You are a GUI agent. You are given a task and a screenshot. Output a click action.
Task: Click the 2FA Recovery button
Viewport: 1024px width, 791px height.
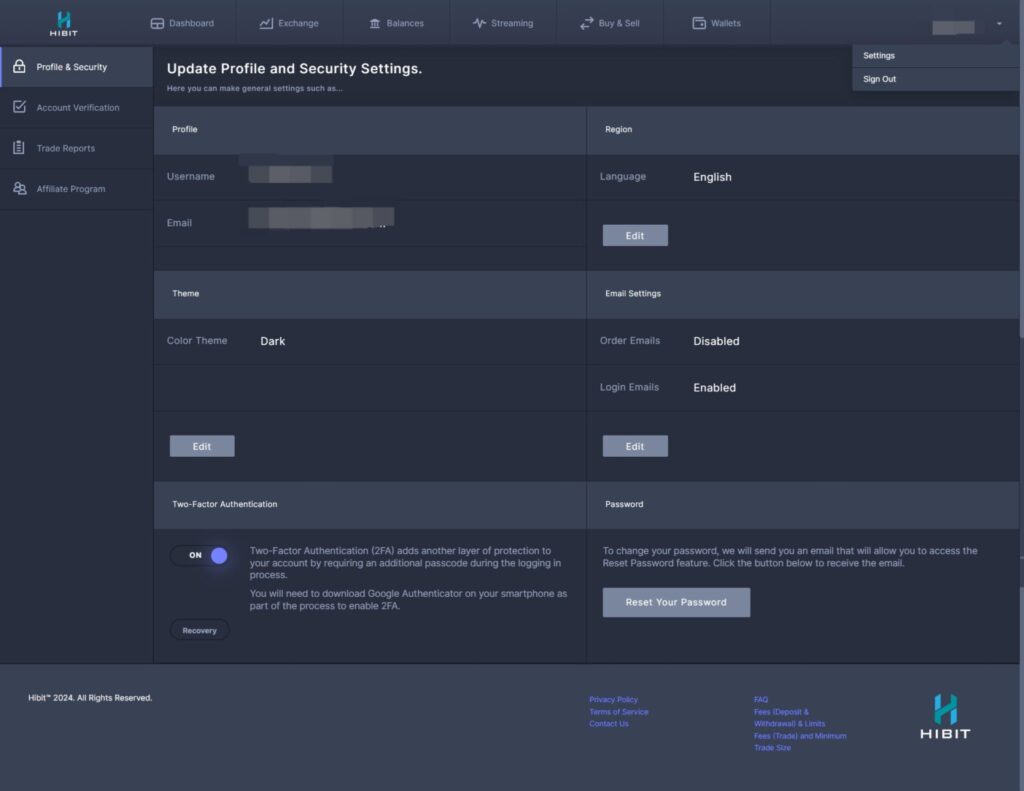(199, 631)
